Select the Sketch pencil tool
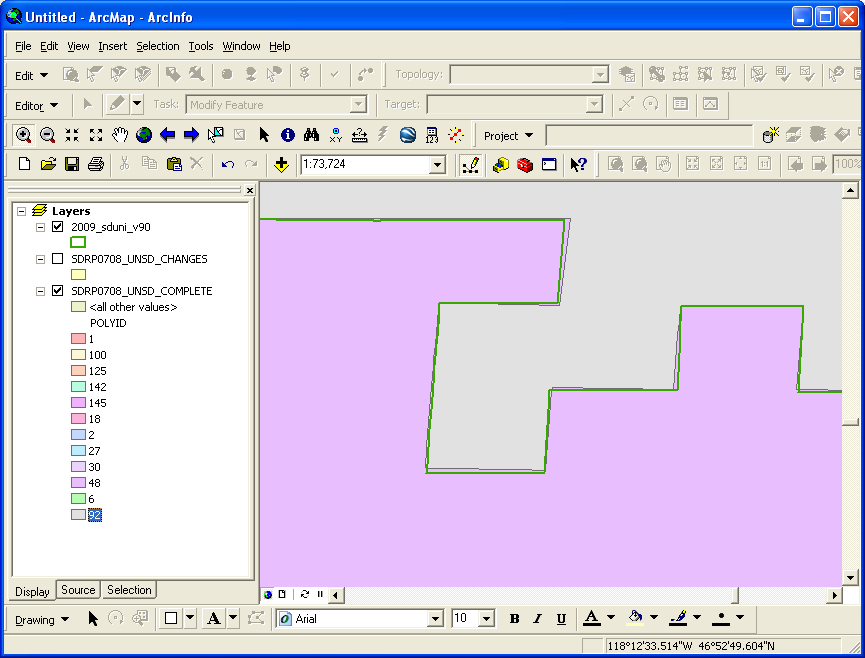 tap(117, 105)
